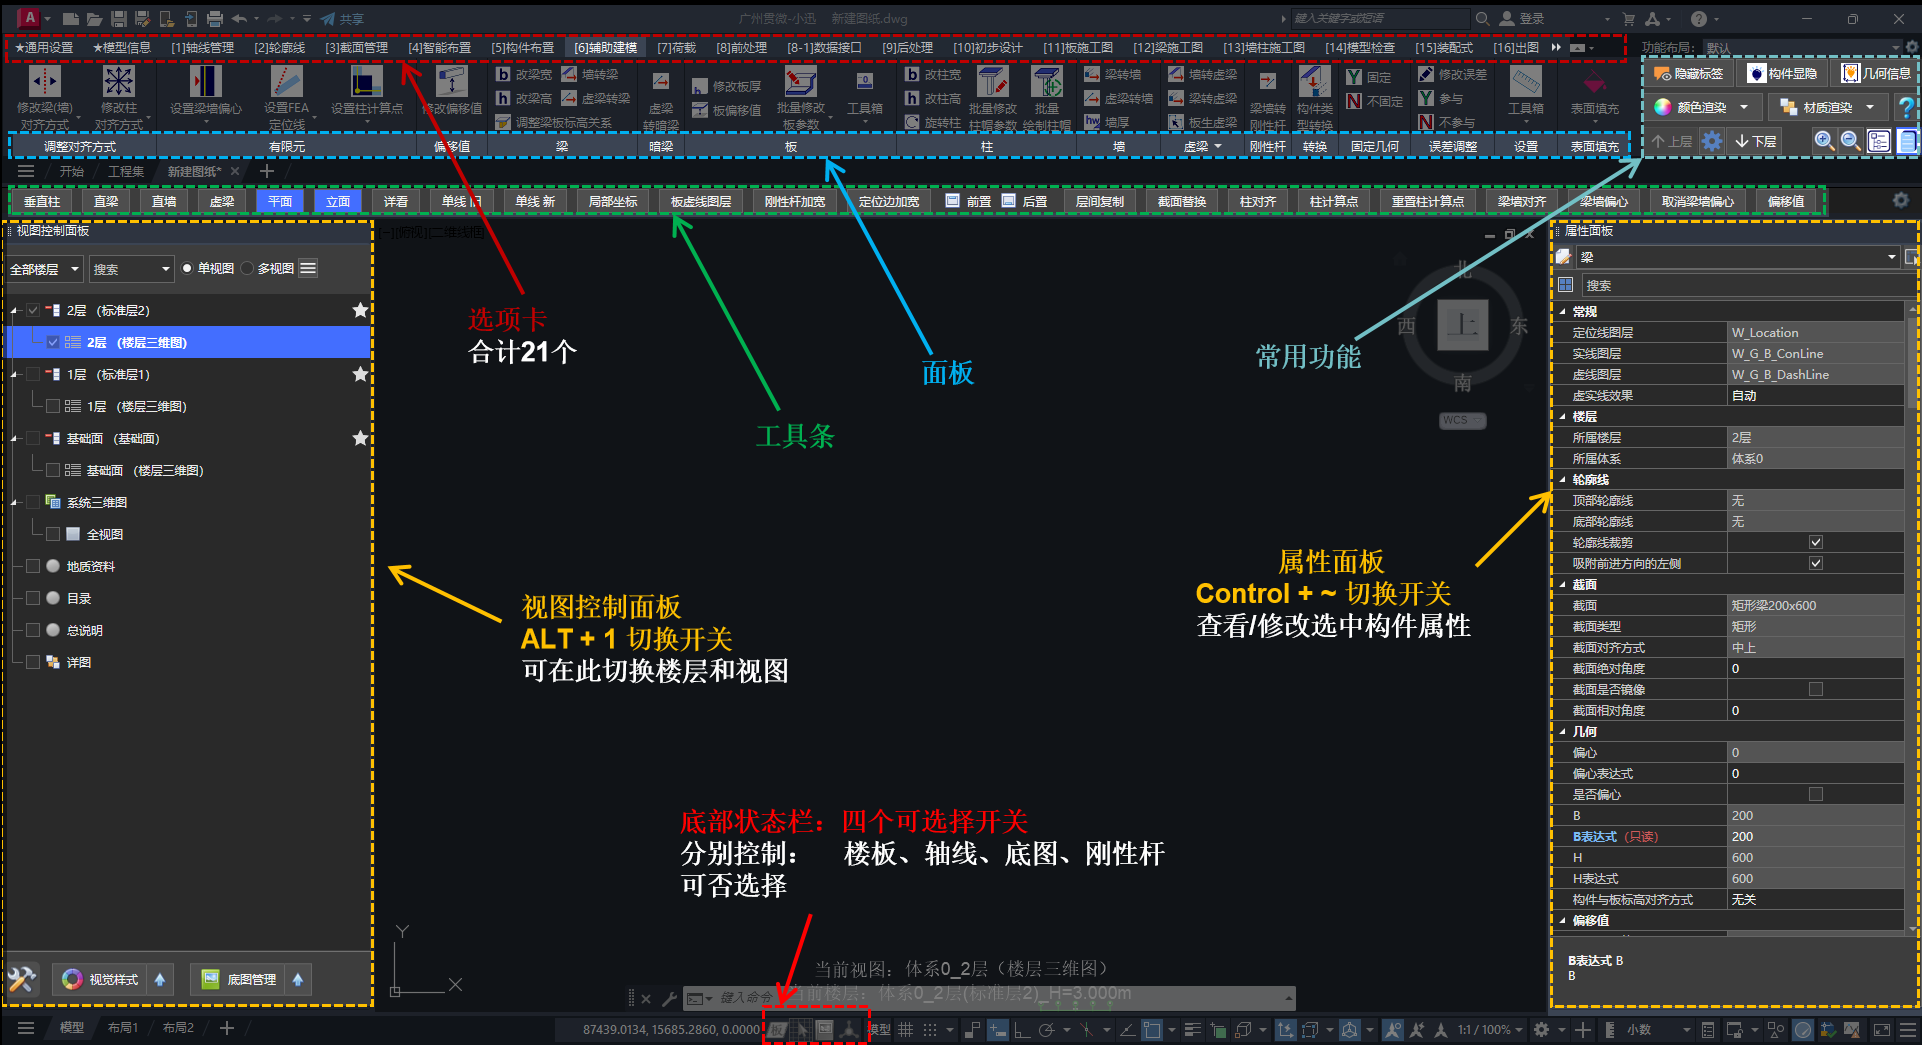Viewport: 1922px width, 1045px height.
Task: Open the 颜色渲染 dropdown arrow
Action: pos(1744,107)
